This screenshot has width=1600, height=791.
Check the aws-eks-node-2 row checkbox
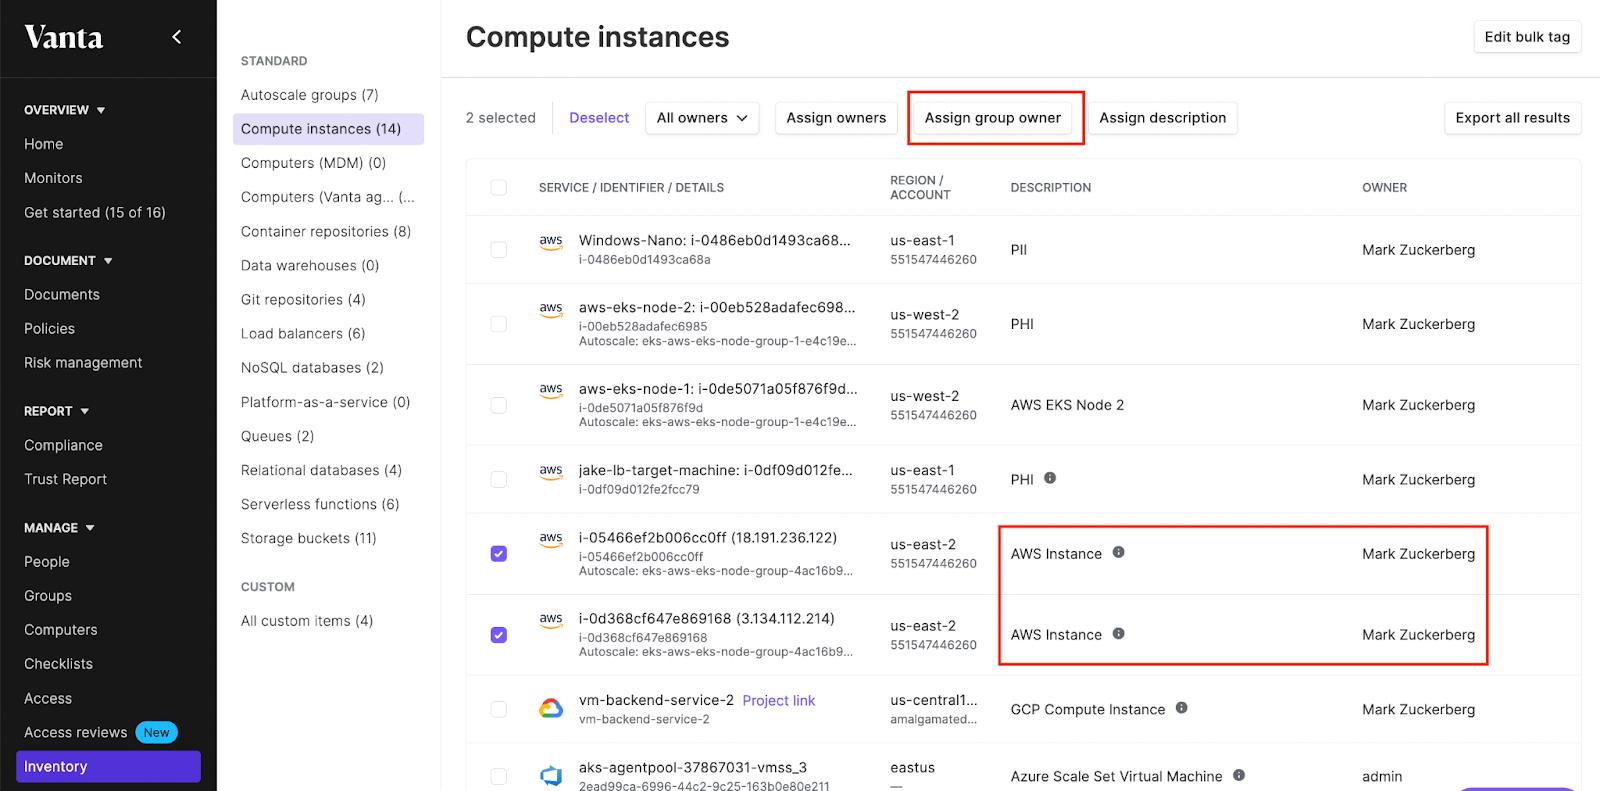[x=499, y=324]
